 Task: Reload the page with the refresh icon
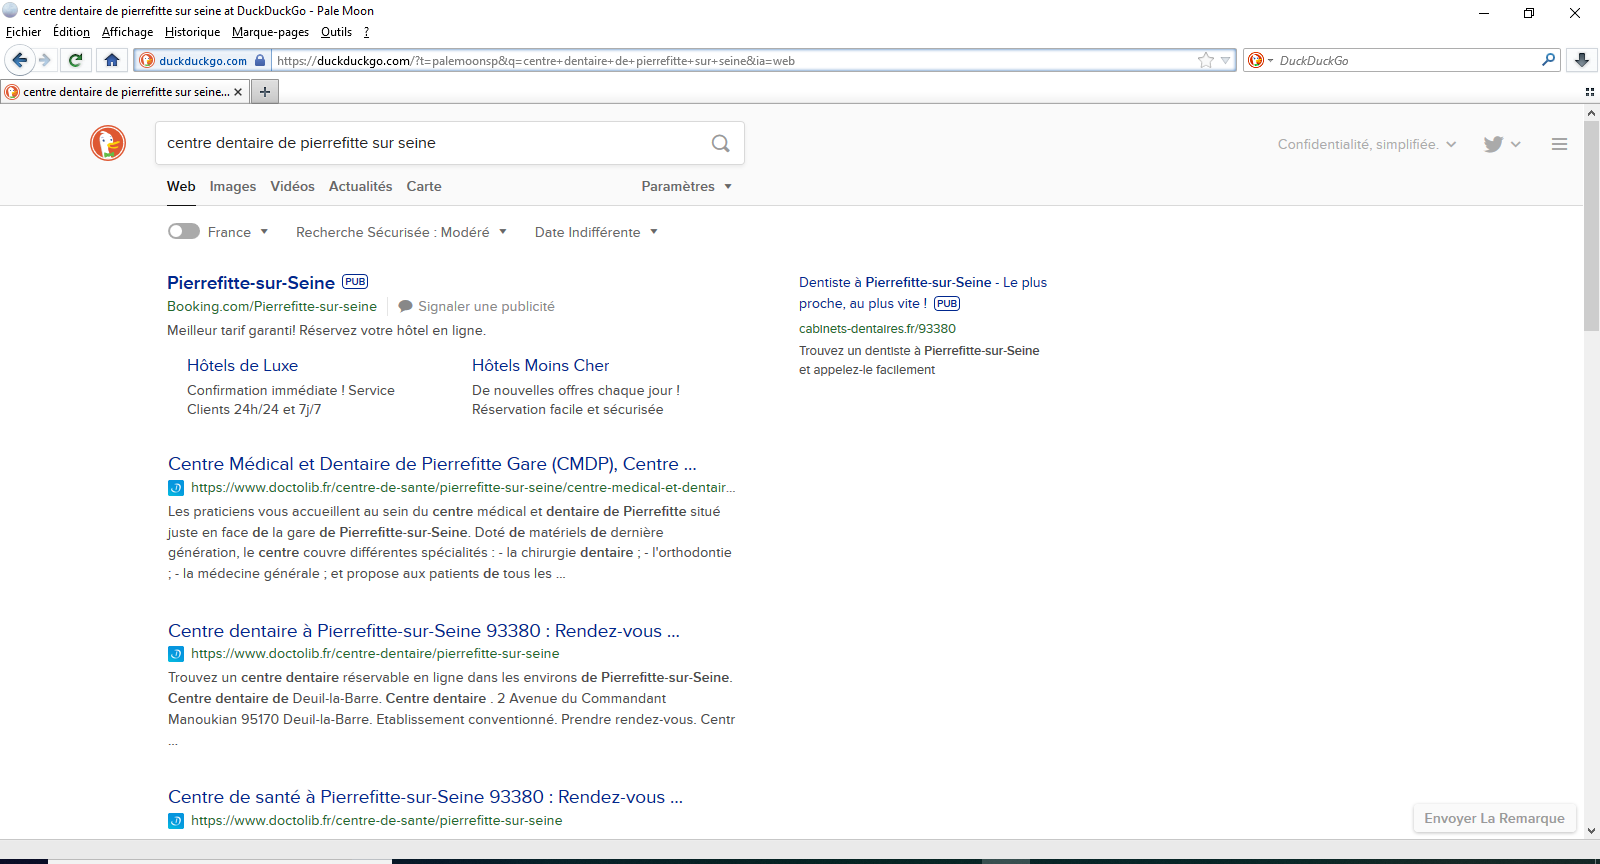click(75, 60)
